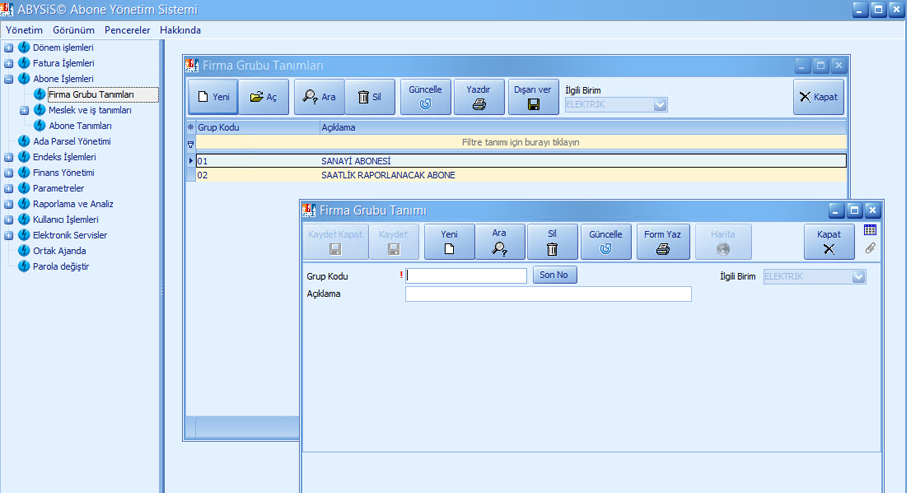Click Yeni button in Firma Grubu Tanımları toolbar
Screen dimensions: 907x493
point(213,97)
